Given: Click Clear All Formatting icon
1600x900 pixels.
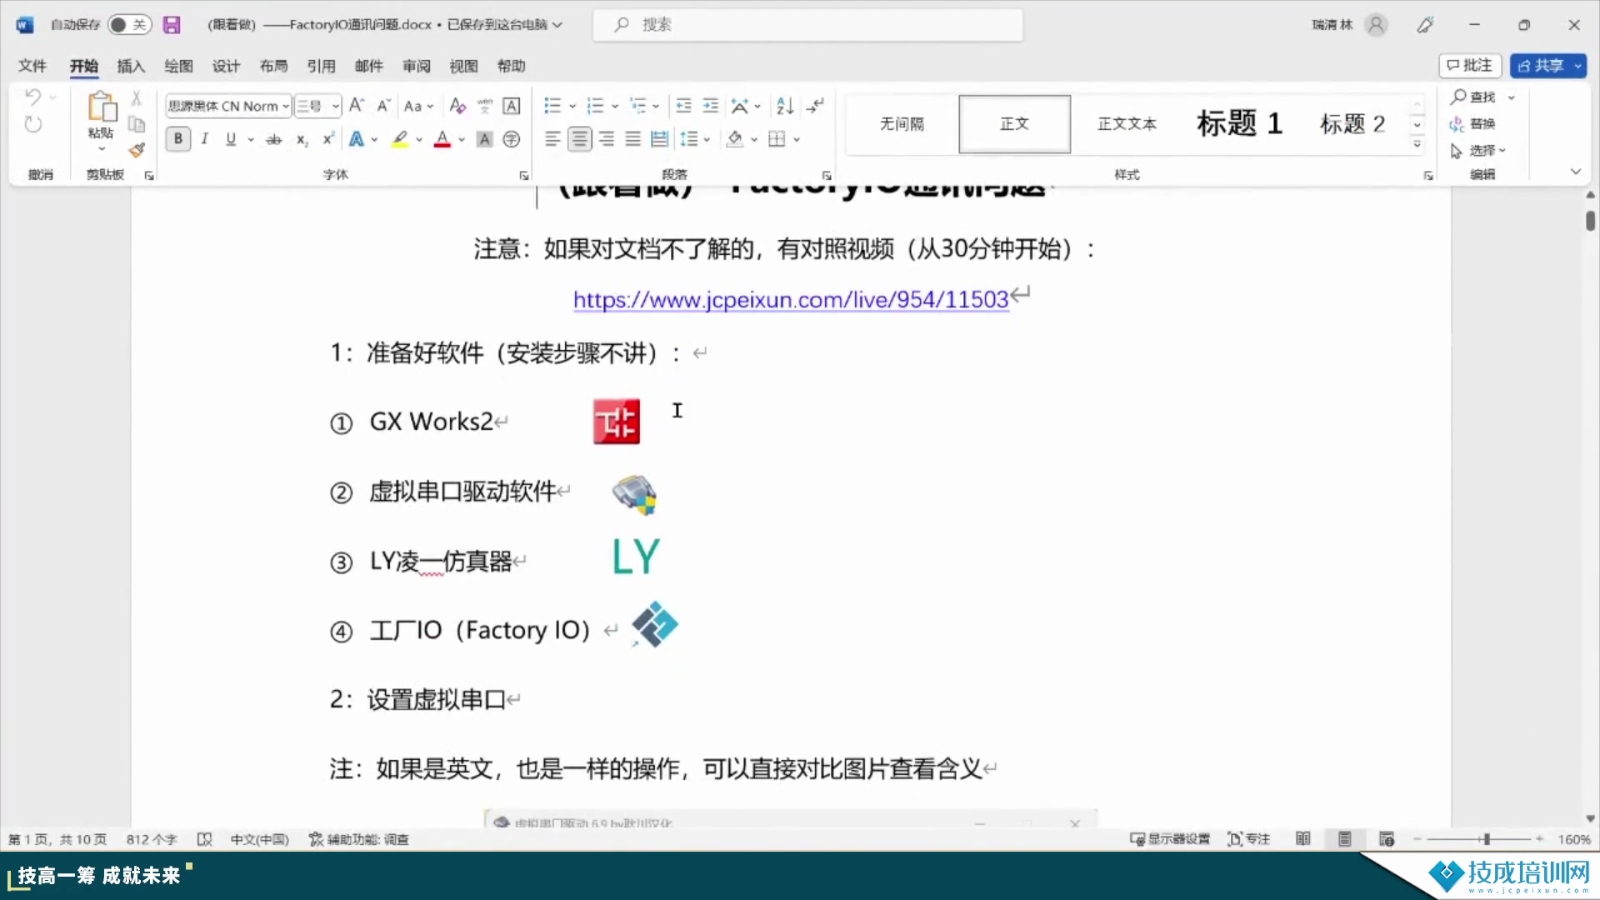Looking at the screenshot, I should point(458,105).
